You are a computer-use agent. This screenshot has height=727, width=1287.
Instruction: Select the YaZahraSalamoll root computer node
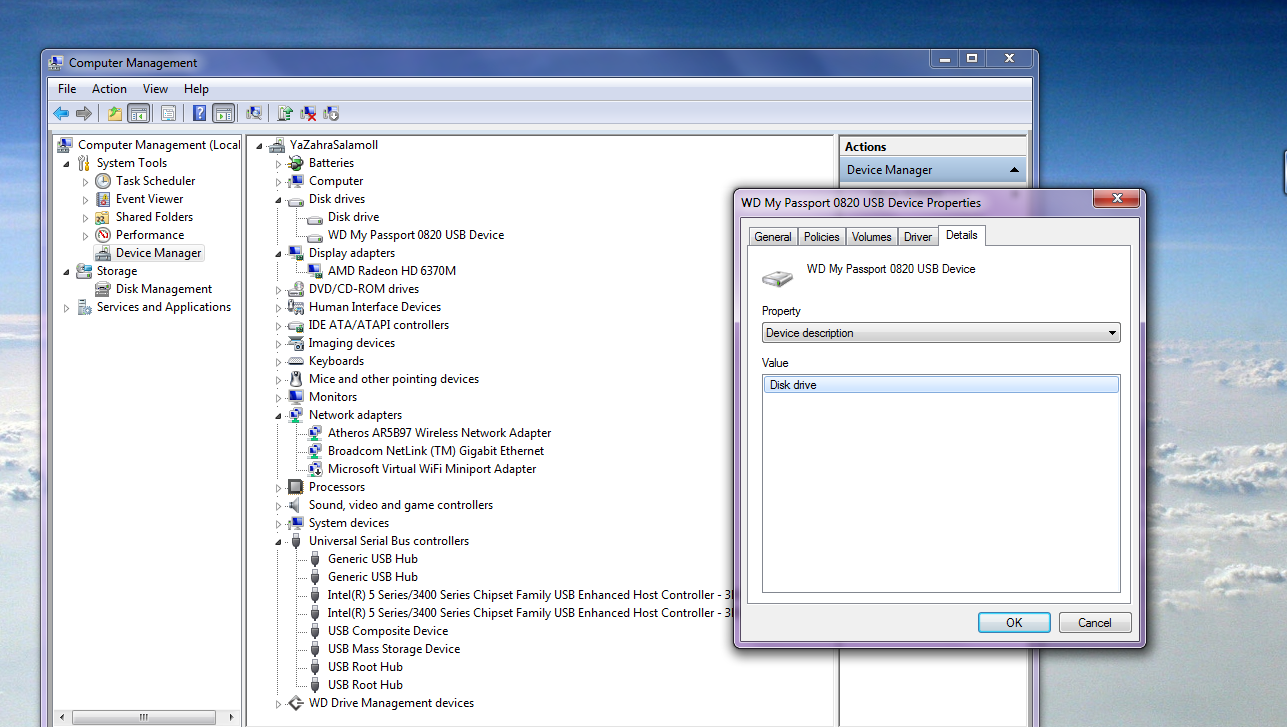(x=334, y=145)
